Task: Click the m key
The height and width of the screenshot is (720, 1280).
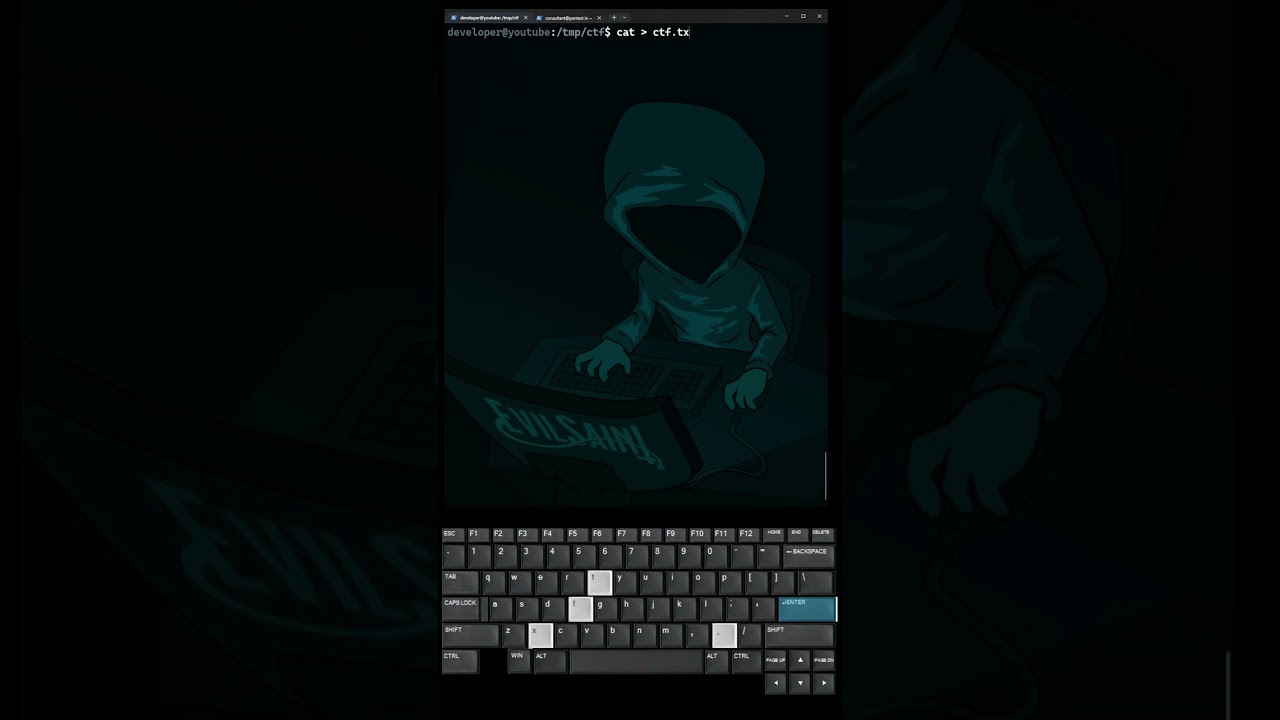Action: click(x=671, y=634)
